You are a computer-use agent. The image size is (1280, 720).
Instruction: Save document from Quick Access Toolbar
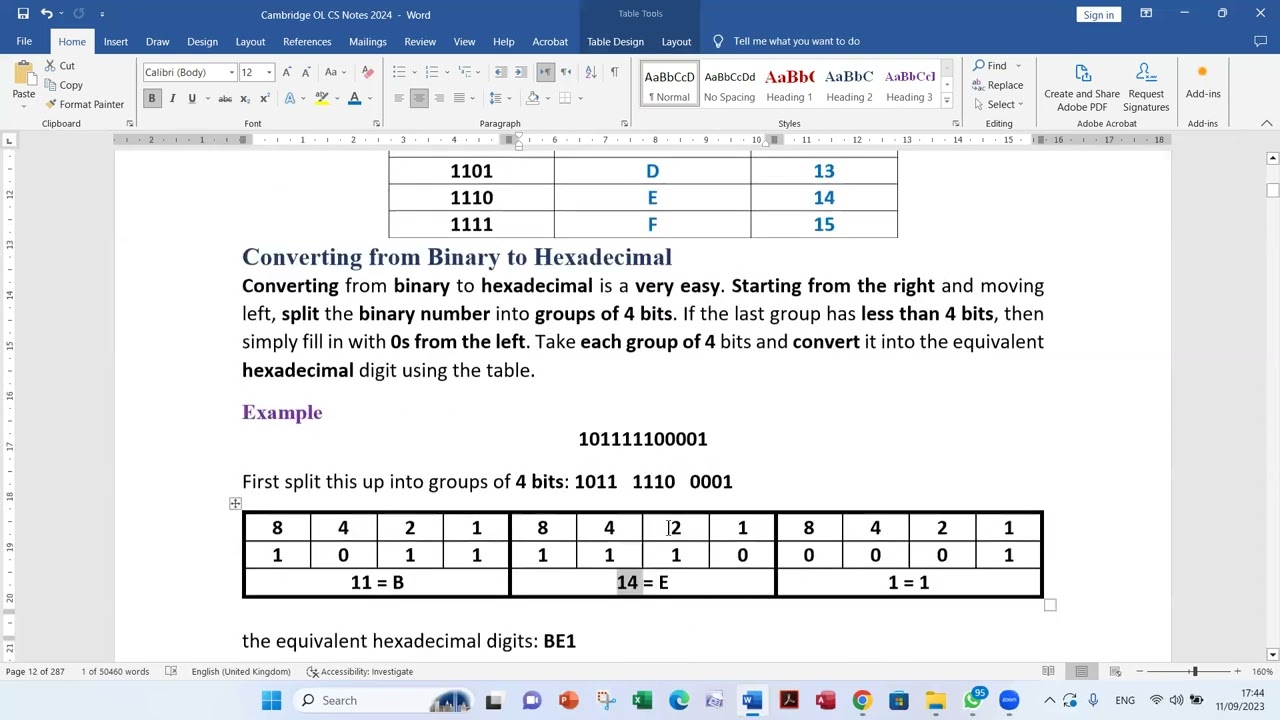23,14
